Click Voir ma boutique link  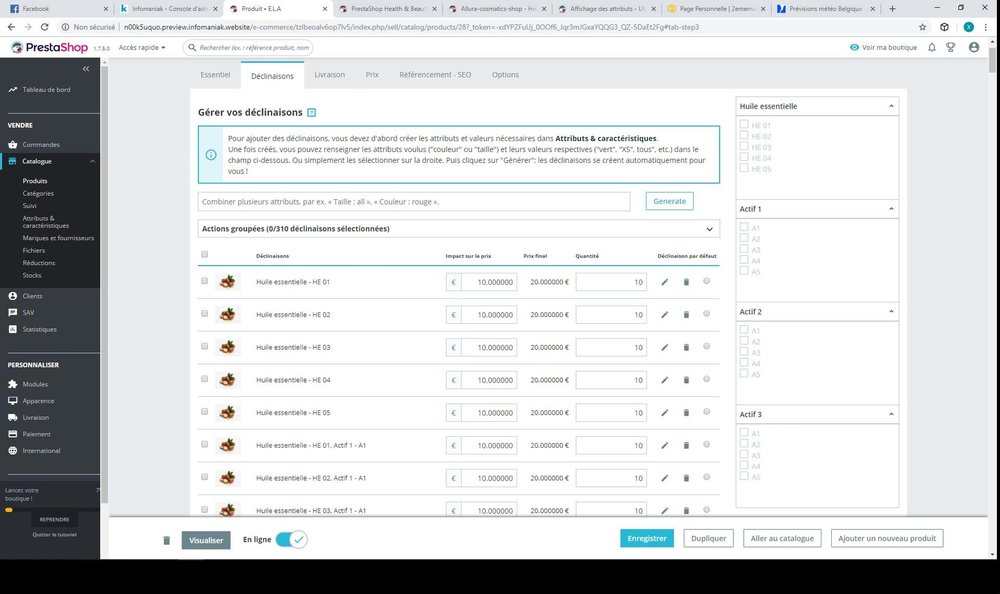pos(883,47)
